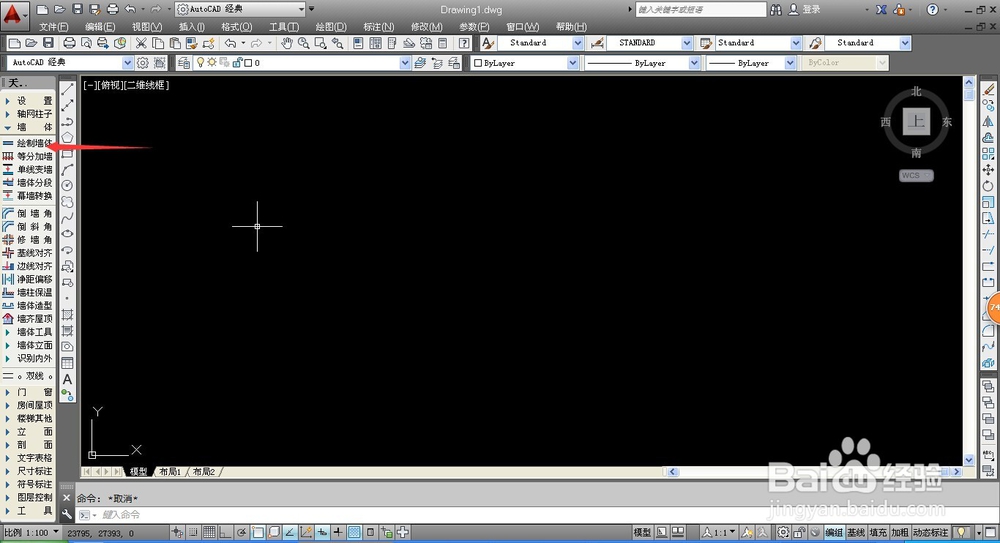Click the Dimension Style icon

pos(598,43)
